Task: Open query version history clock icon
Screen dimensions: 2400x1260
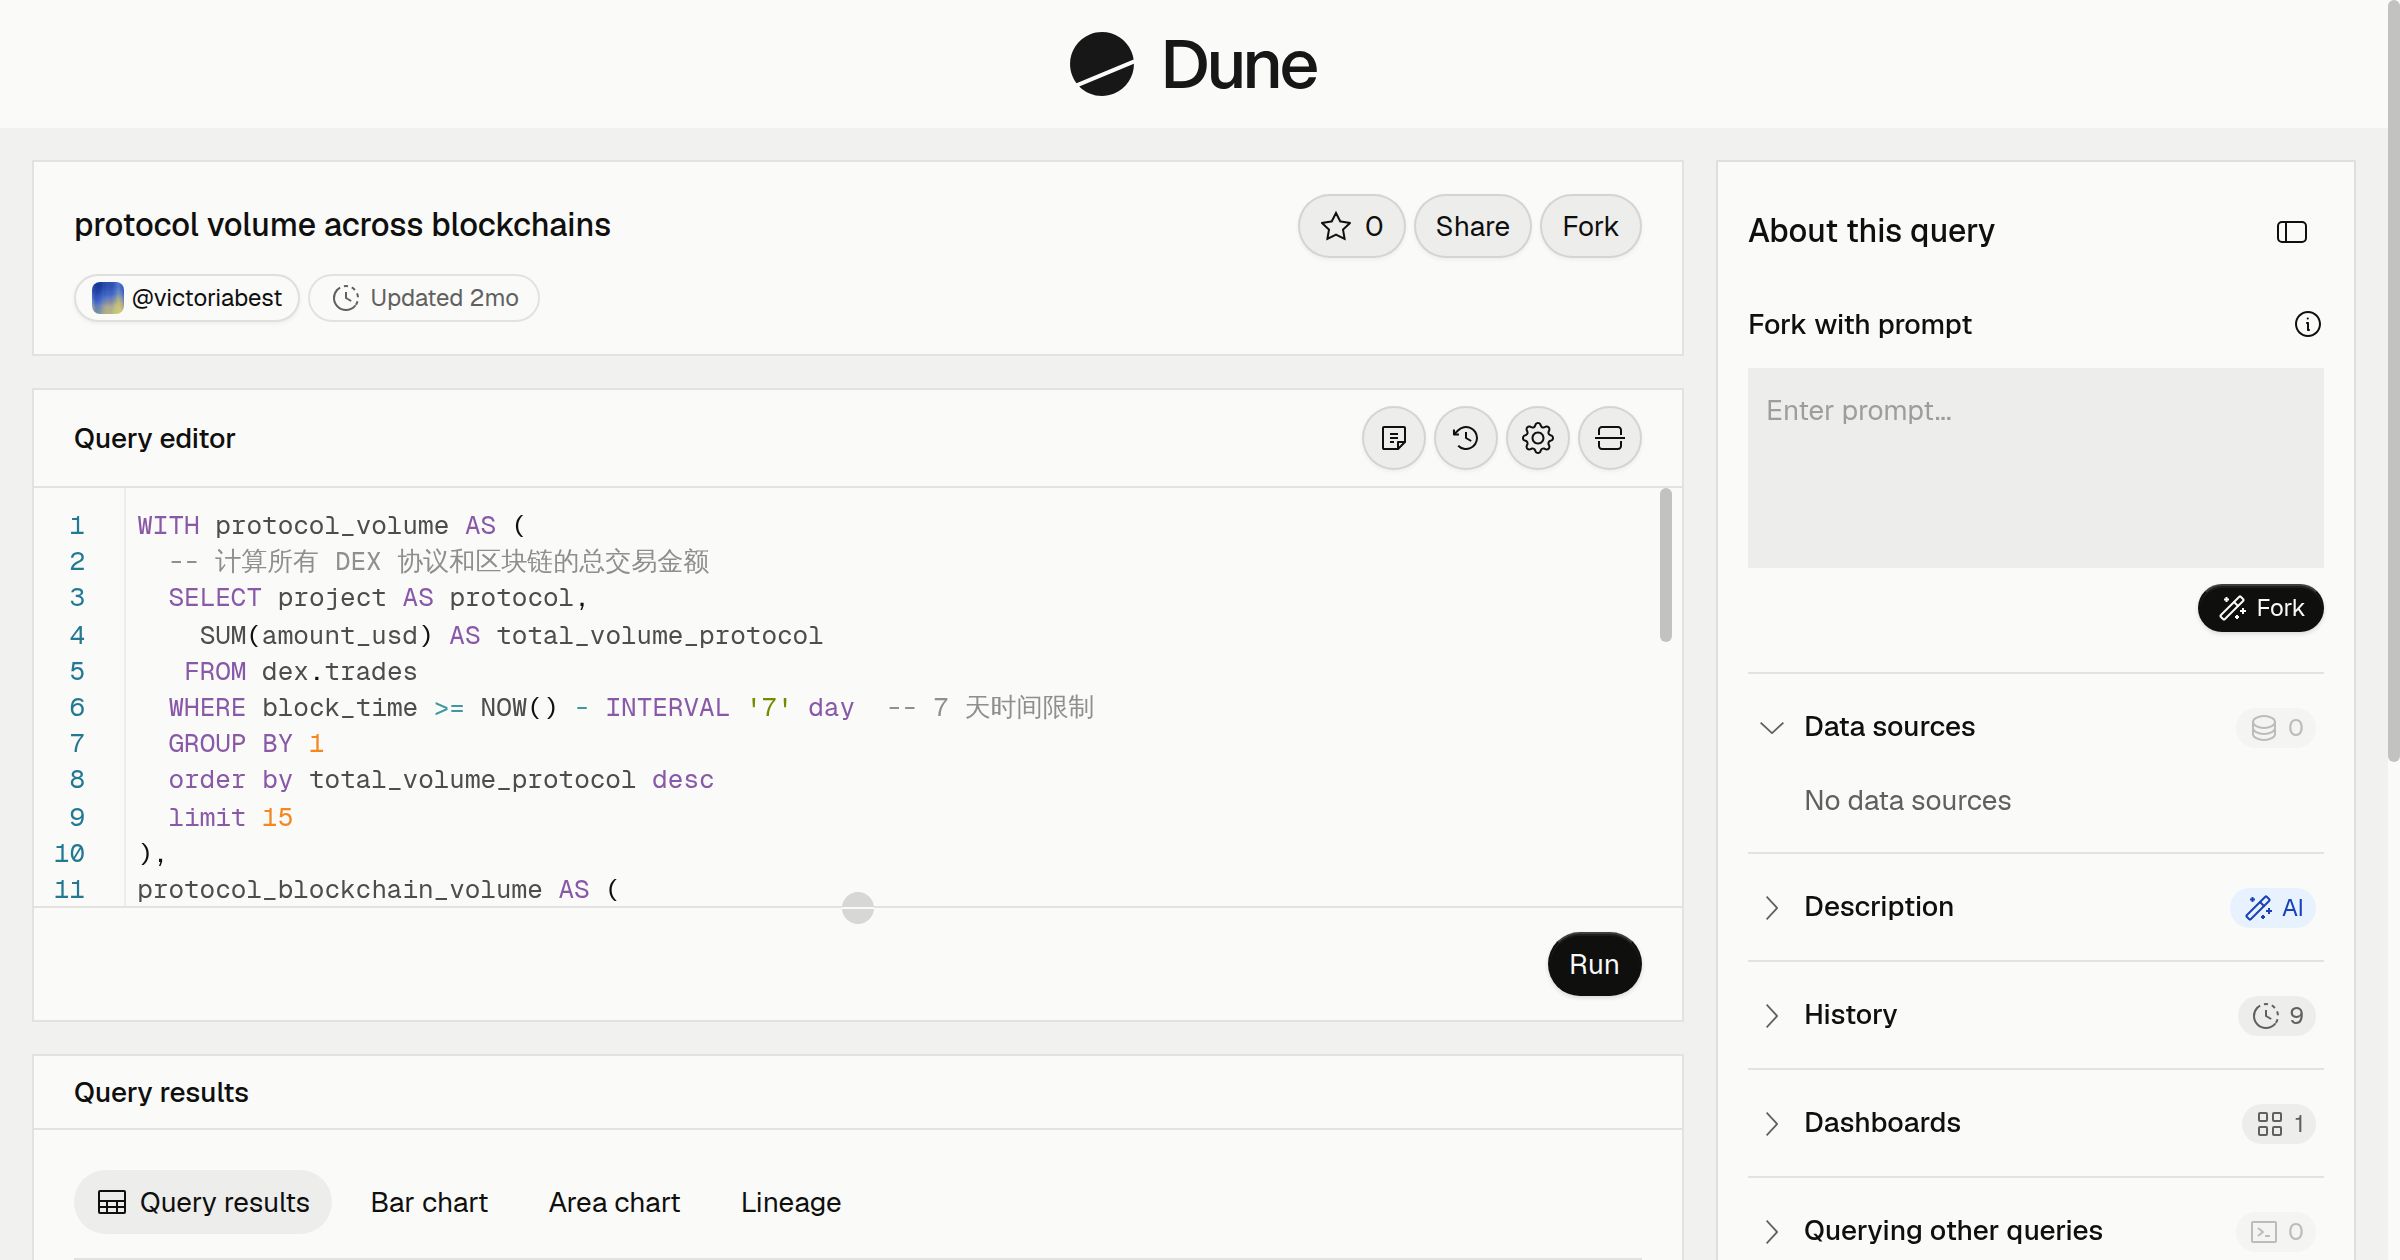Action: 1465,438
